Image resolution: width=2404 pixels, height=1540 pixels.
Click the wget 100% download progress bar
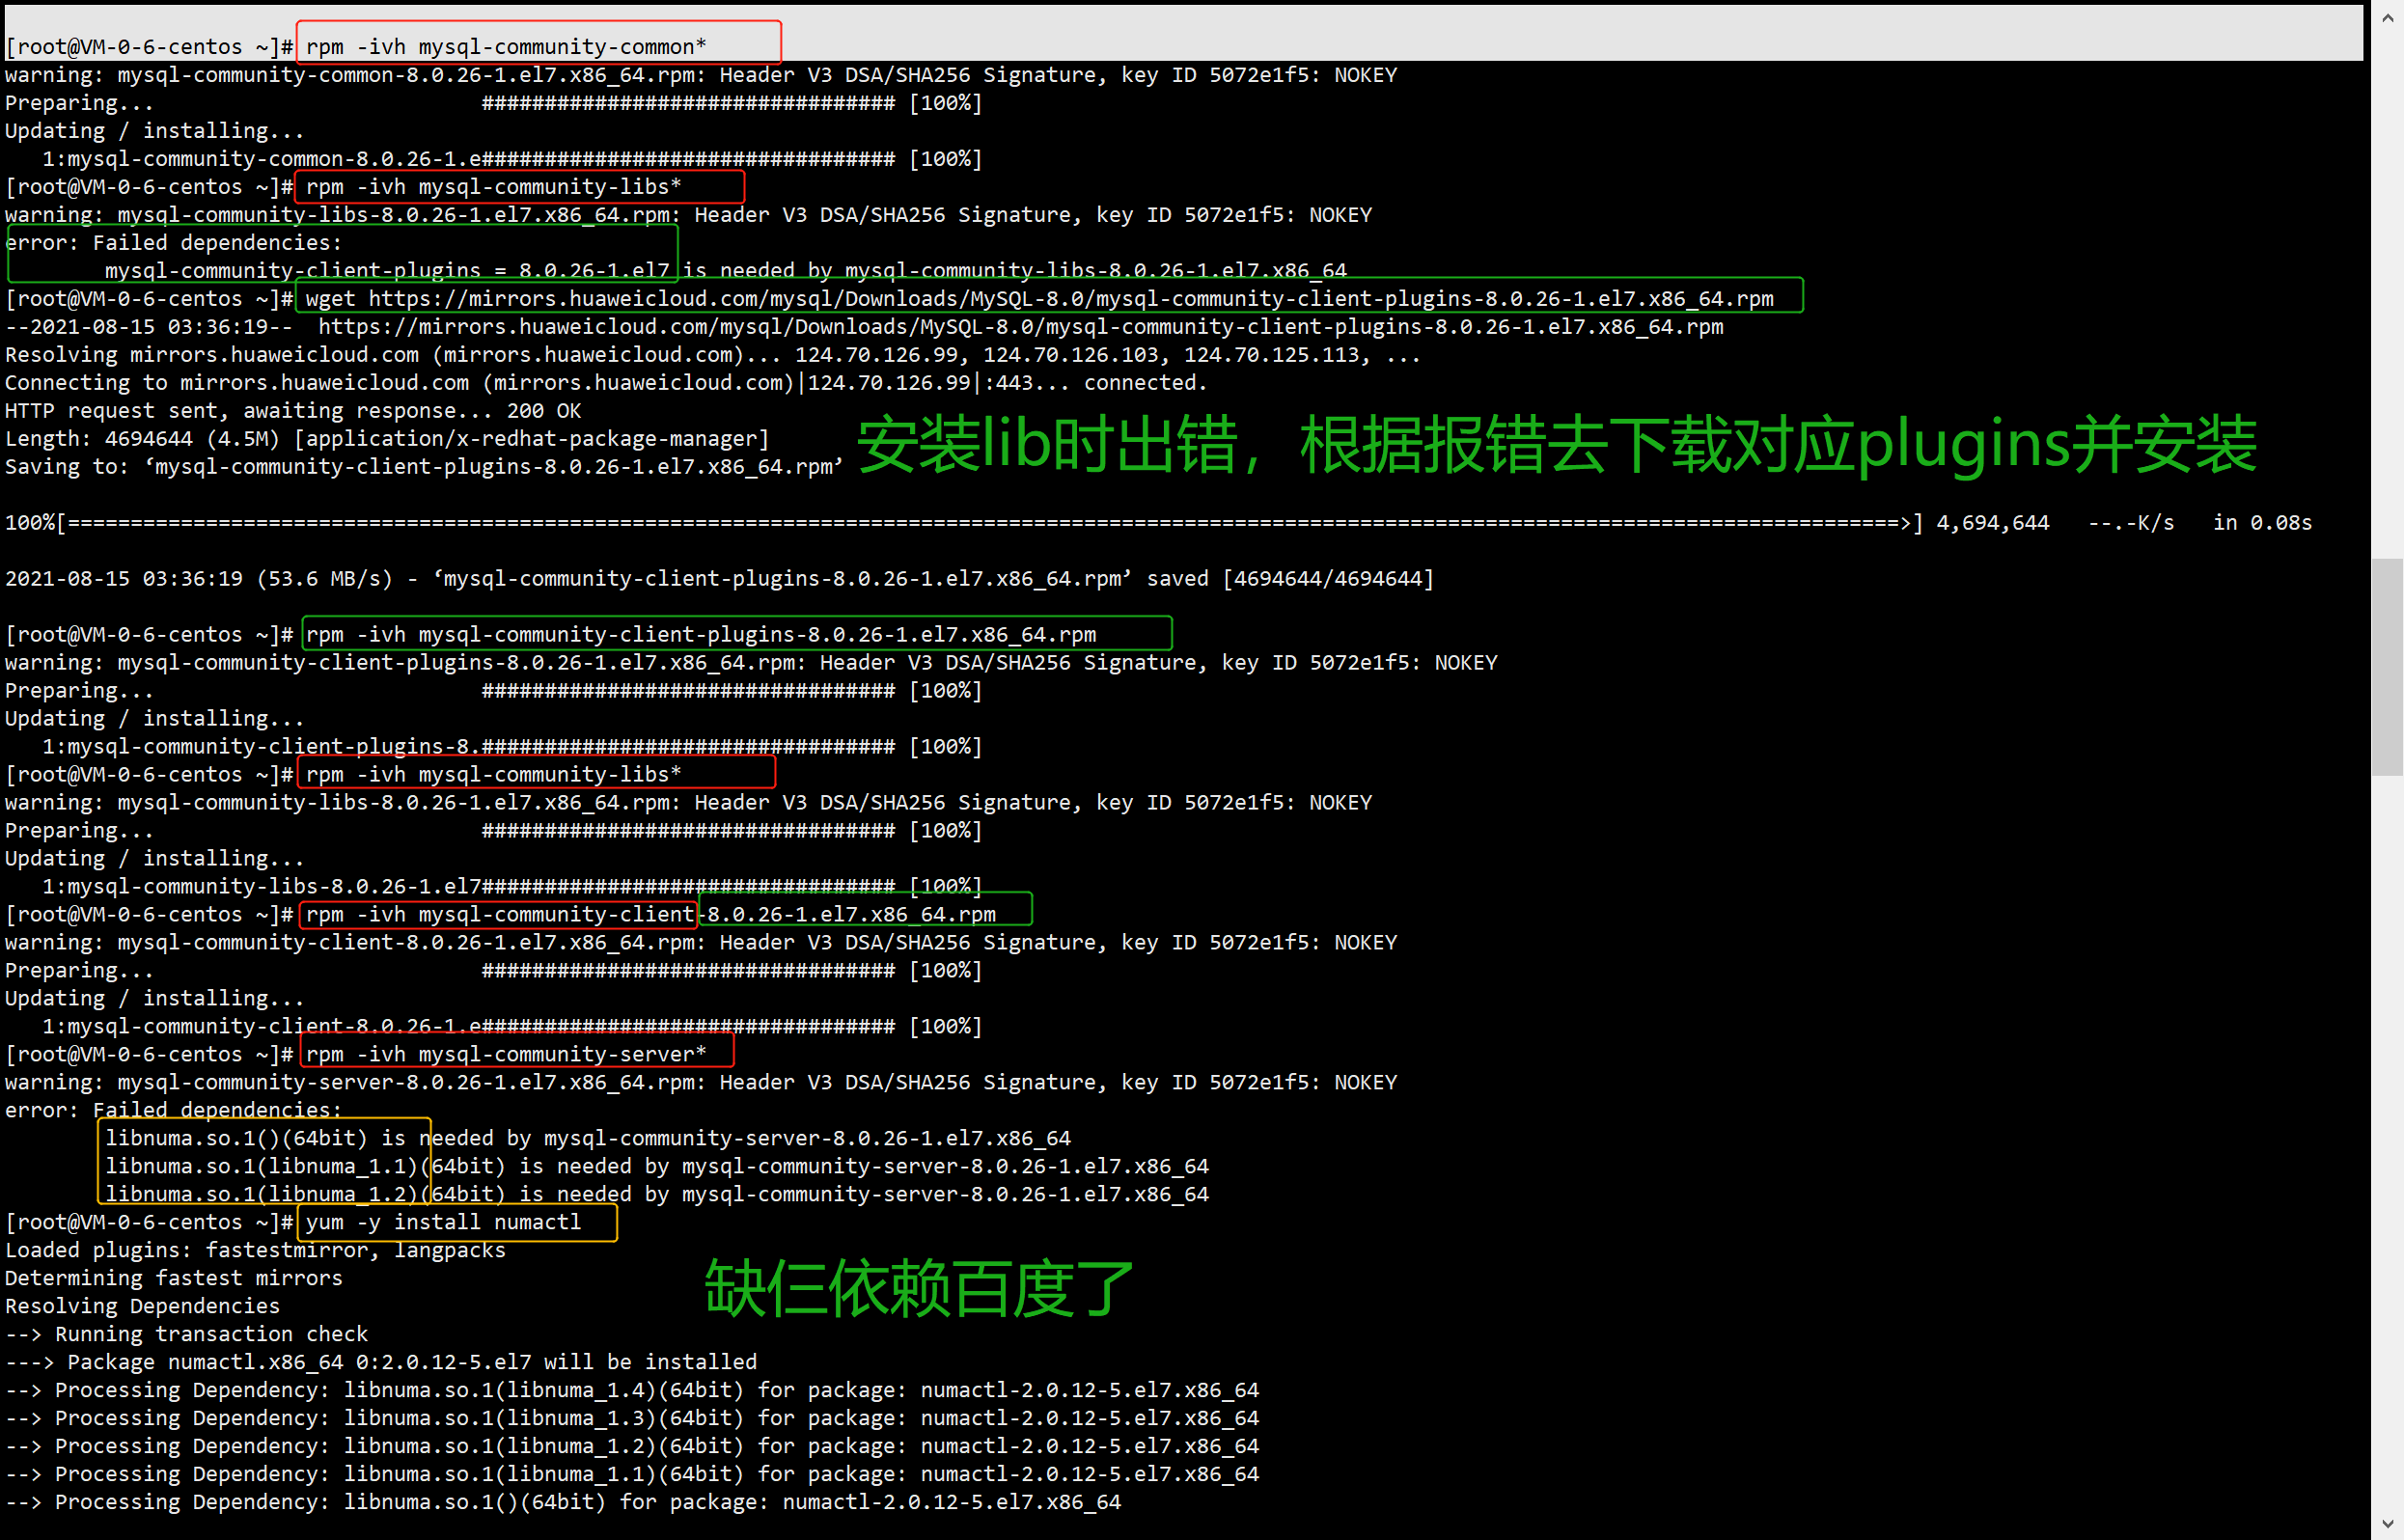pos(990,523)
